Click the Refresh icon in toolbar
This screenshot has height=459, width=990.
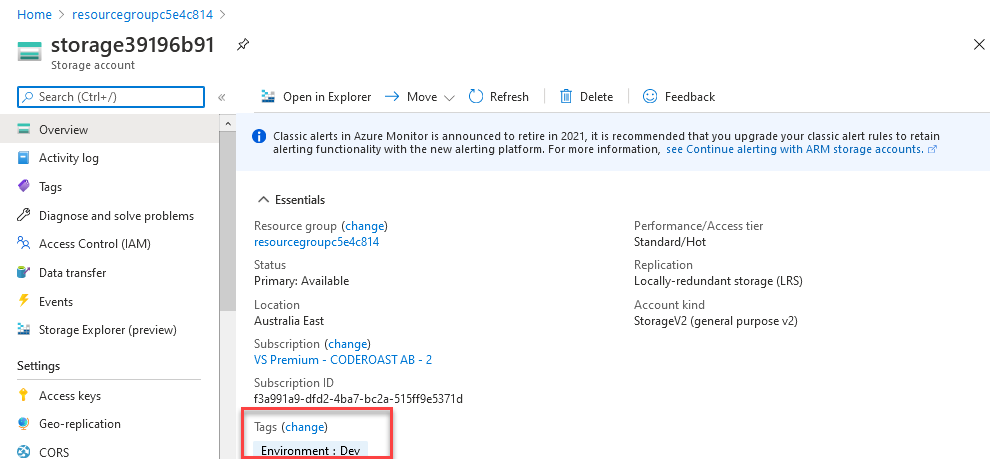coord(475,97)
